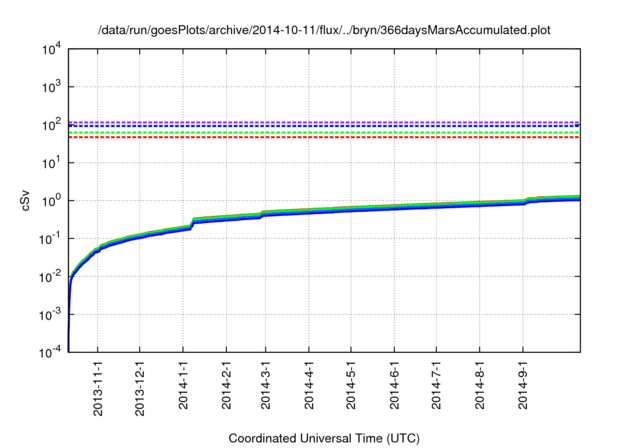Click the 10^-3 y-axis tick label
640x448 pixels.
(x=50, y=315)
